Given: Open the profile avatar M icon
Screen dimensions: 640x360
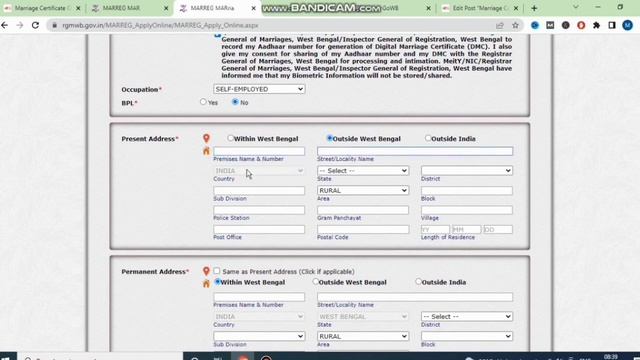Looking at the screenshot, I should 628,25.
